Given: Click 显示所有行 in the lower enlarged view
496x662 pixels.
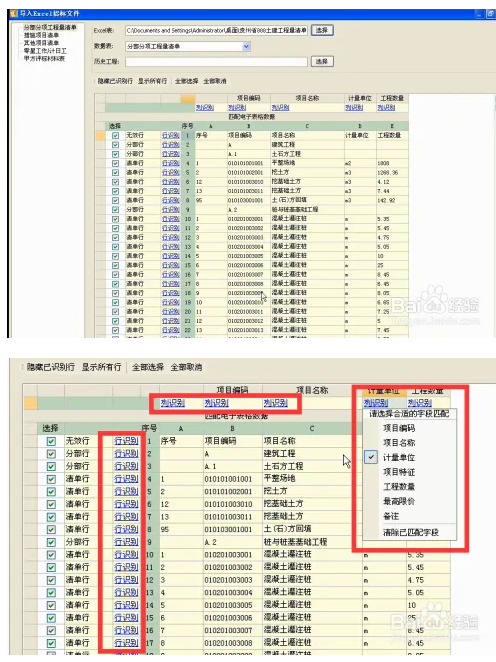Looking at the screenshot, I should [101, 367].
